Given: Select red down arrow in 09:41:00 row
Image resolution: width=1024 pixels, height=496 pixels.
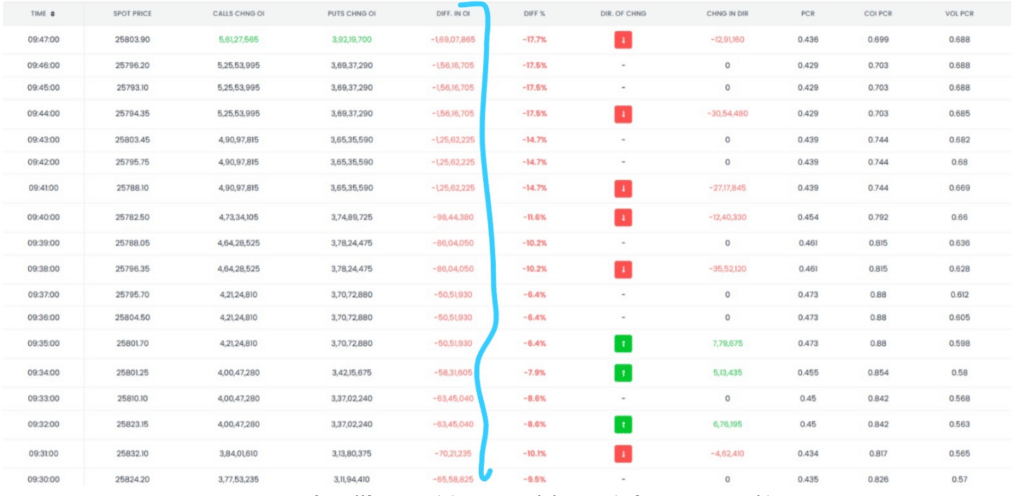Looking at the screenshot, I should (x=623, y=188).
